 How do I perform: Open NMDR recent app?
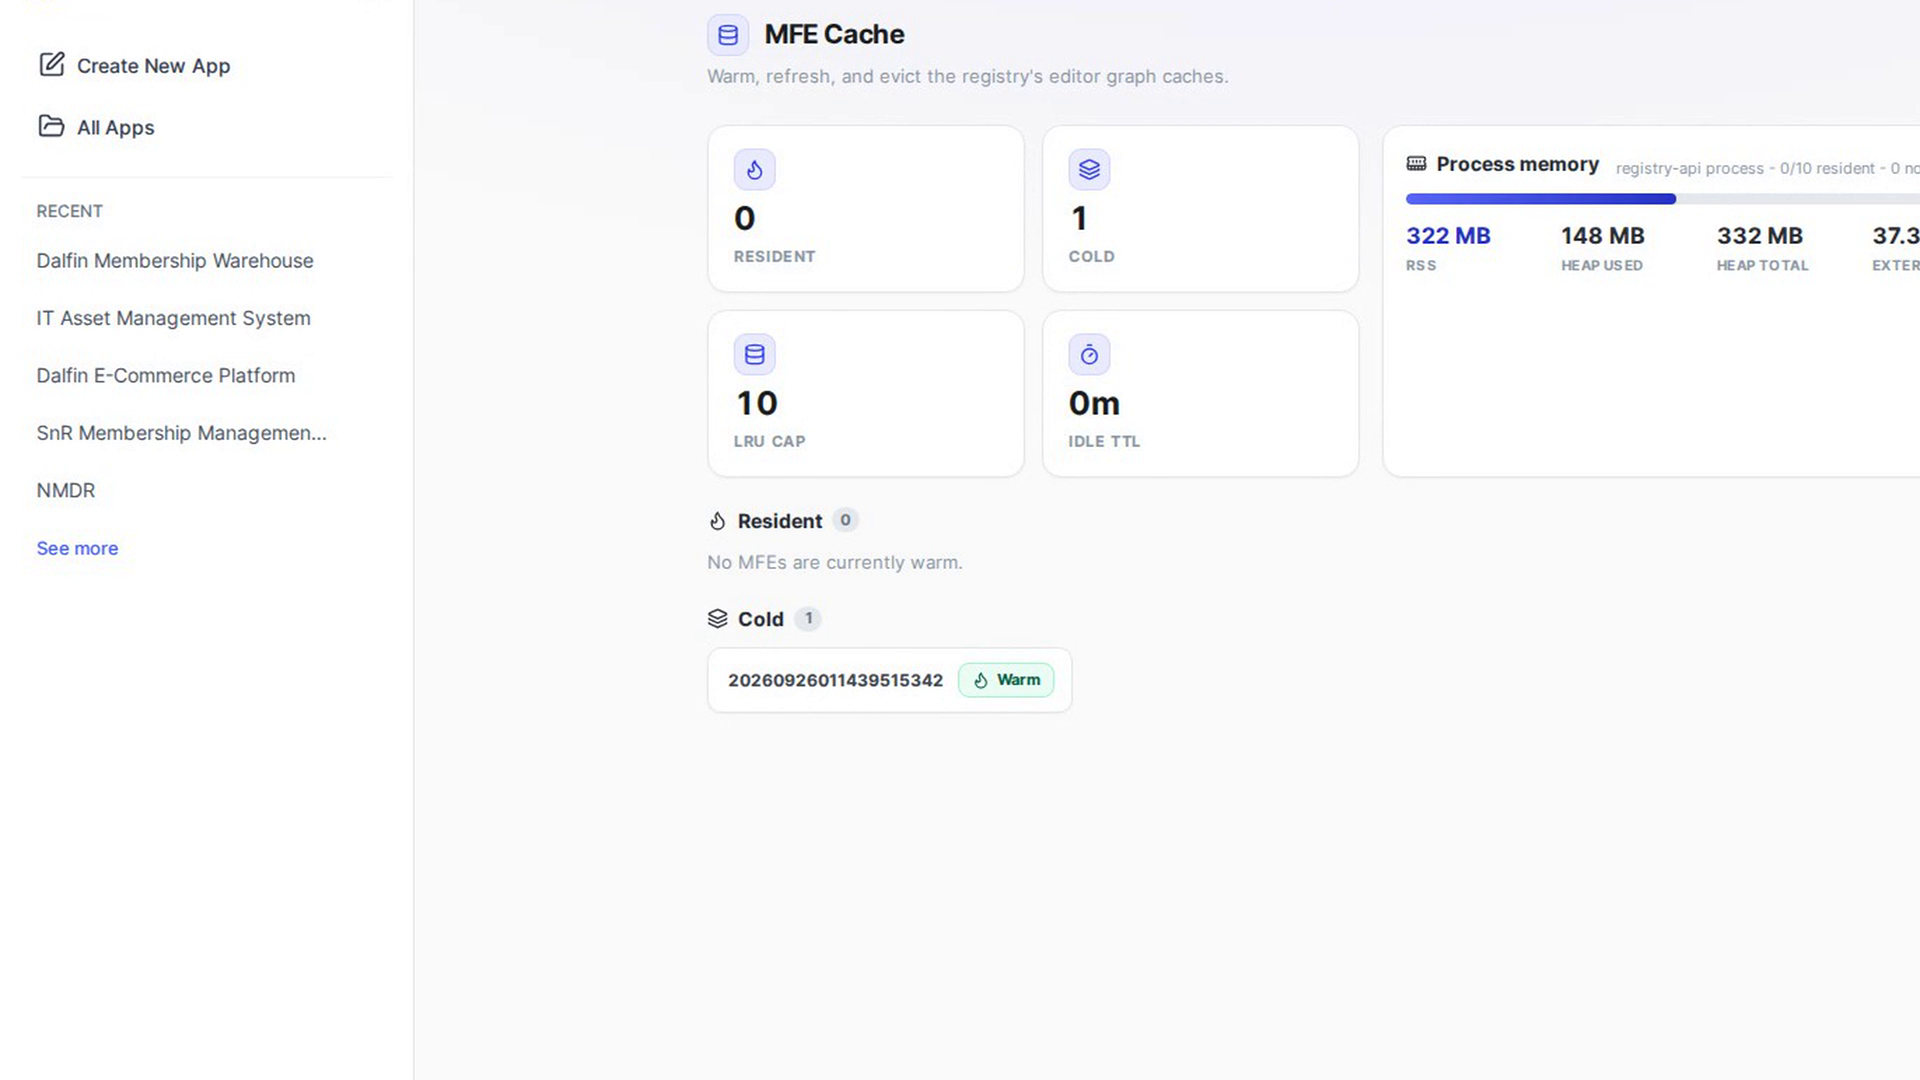point(66,491)
